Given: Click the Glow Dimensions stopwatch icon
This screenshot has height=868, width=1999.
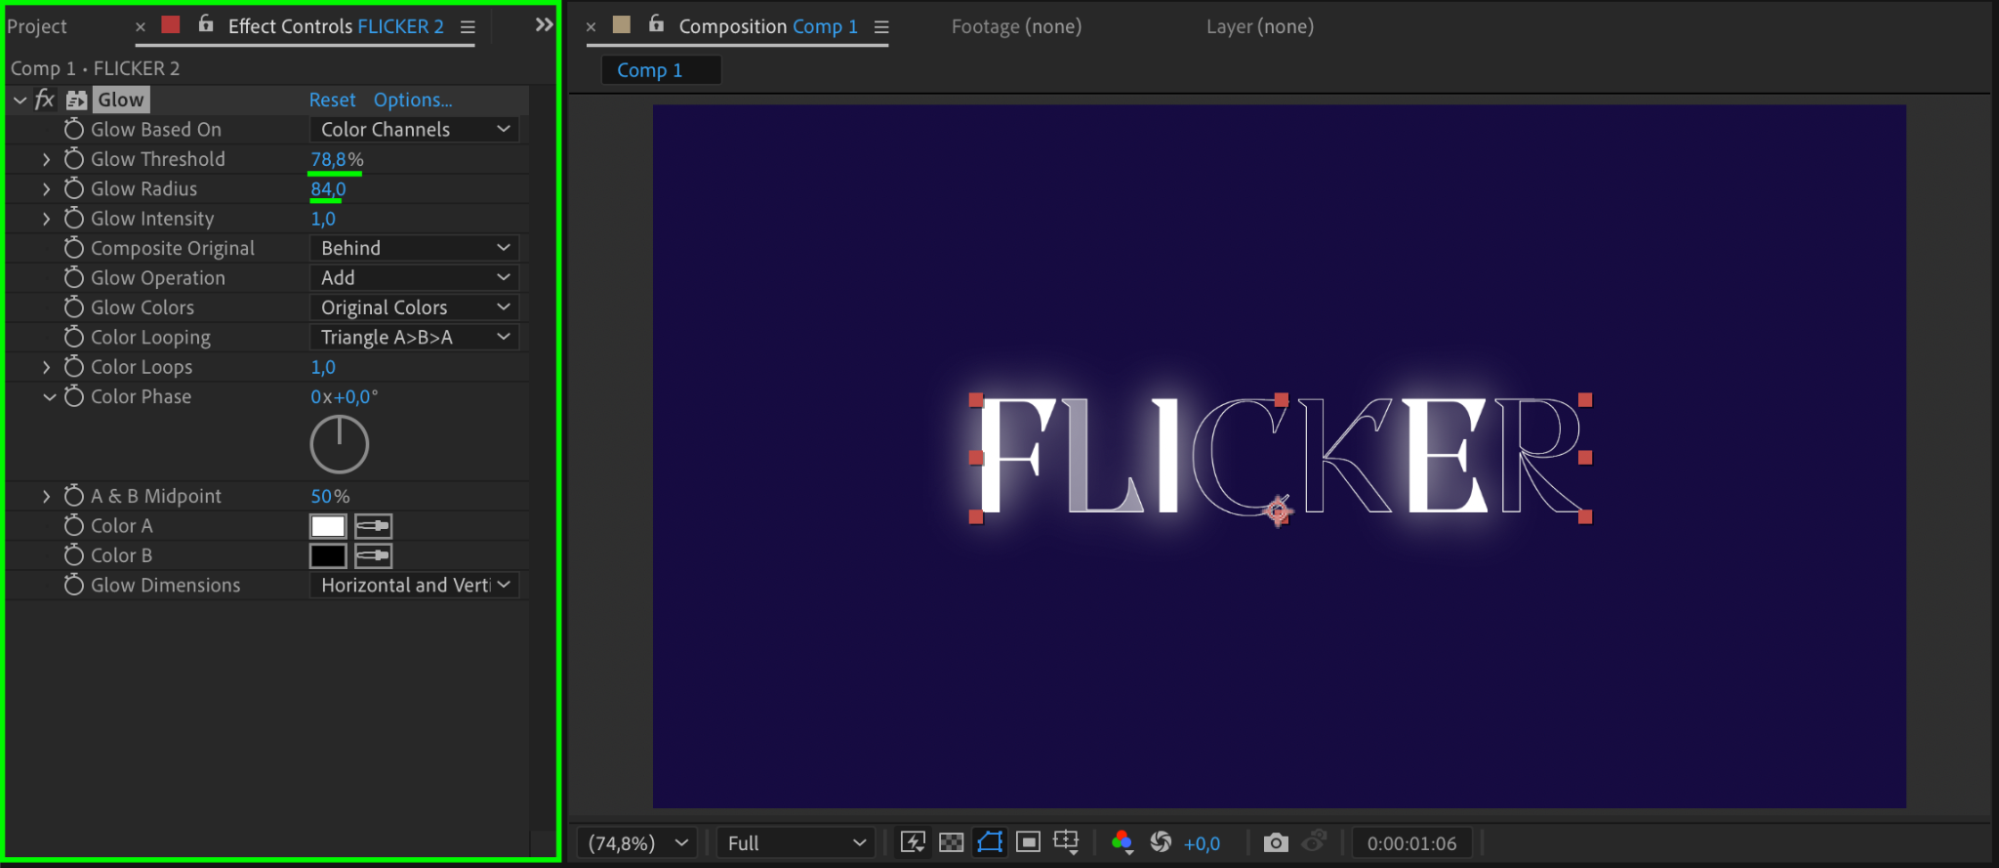Looking at the screenshot, I should pos(74,584).
